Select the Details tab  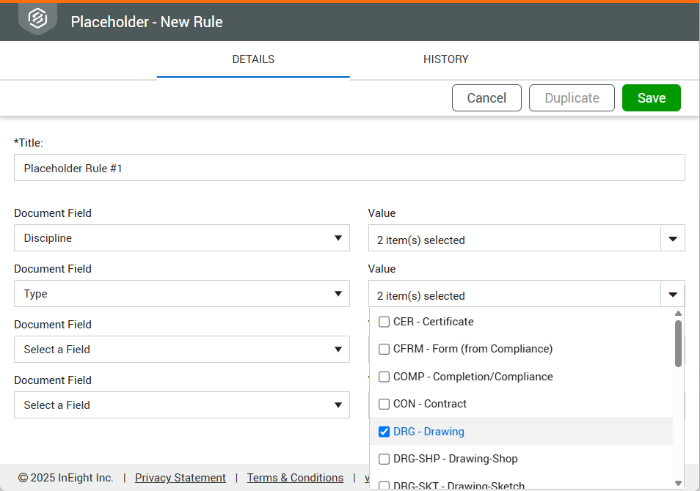pyautogui.click(x=253, y=59)
